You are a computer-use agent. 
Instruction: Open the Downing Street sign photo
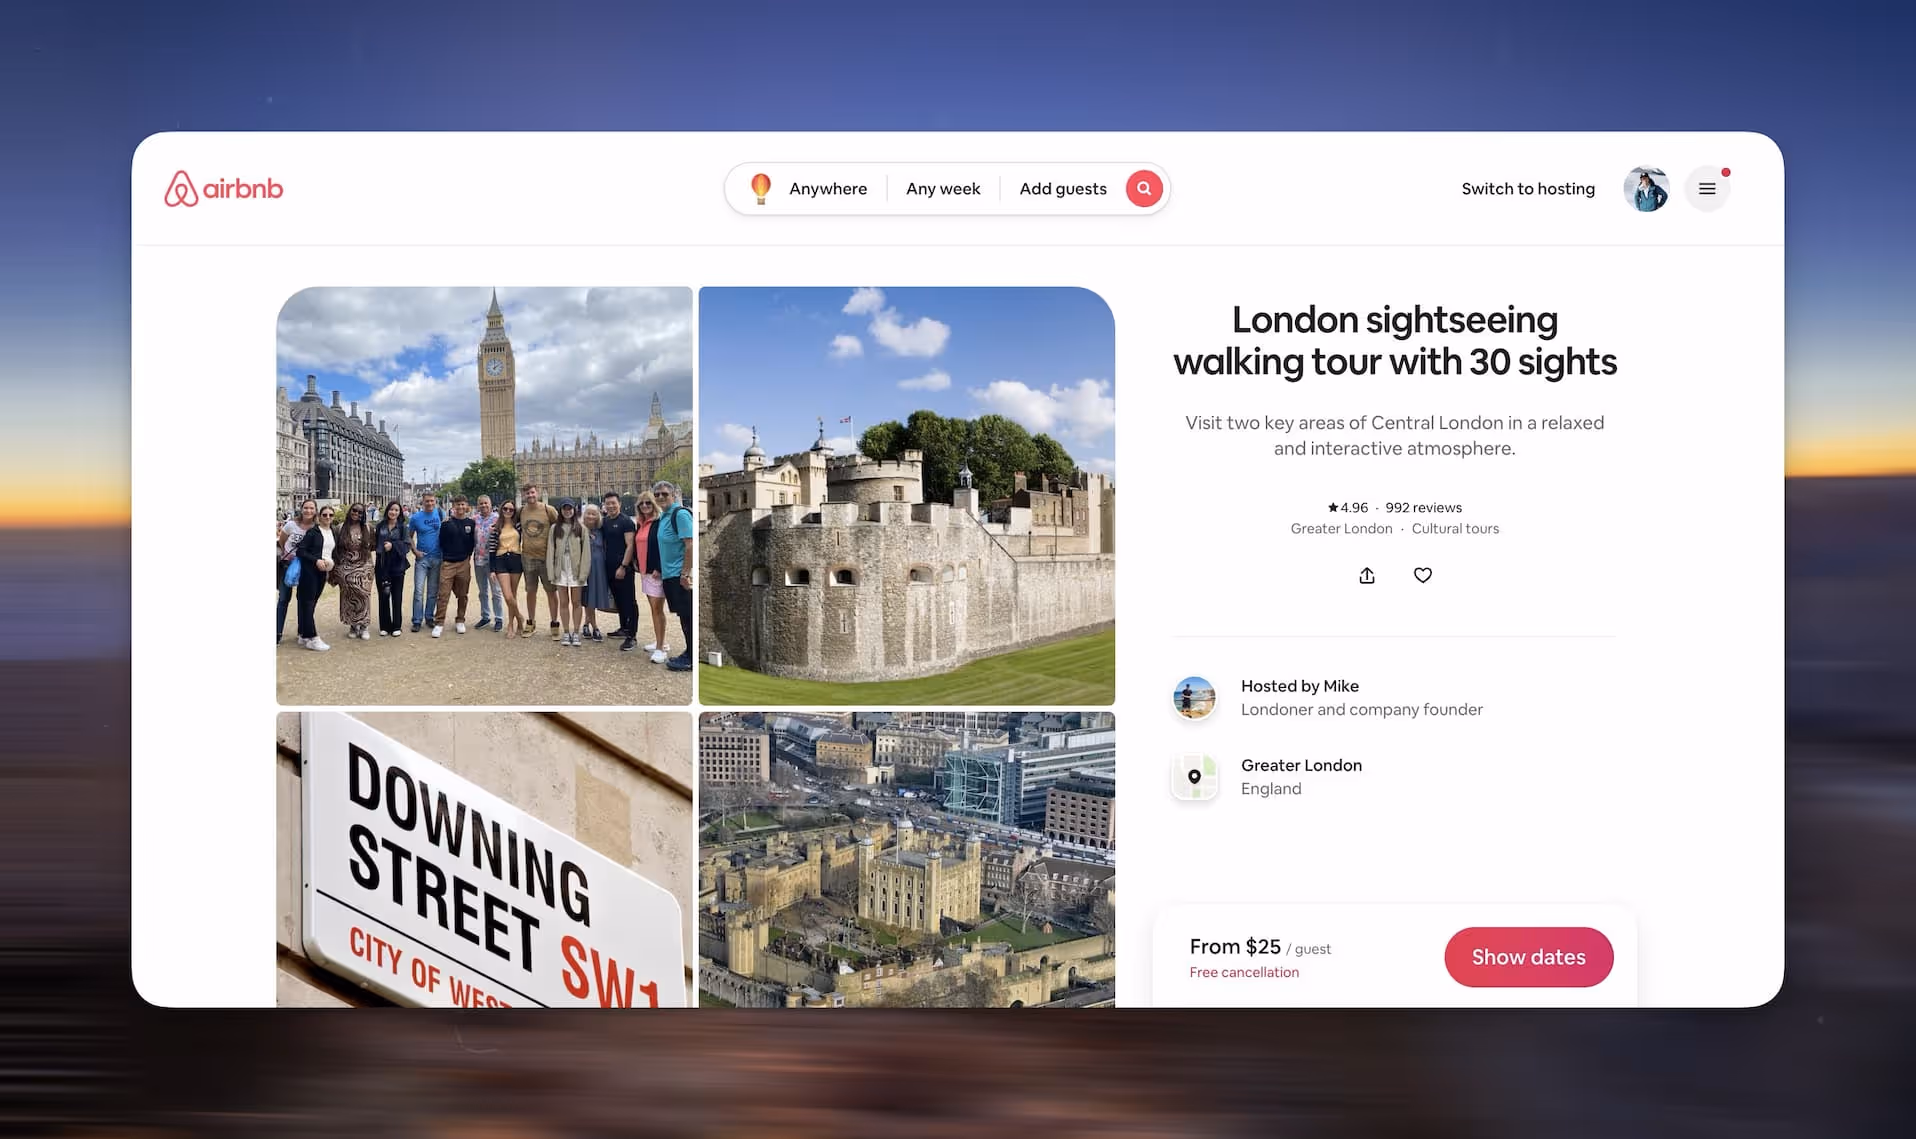(484, 859)
